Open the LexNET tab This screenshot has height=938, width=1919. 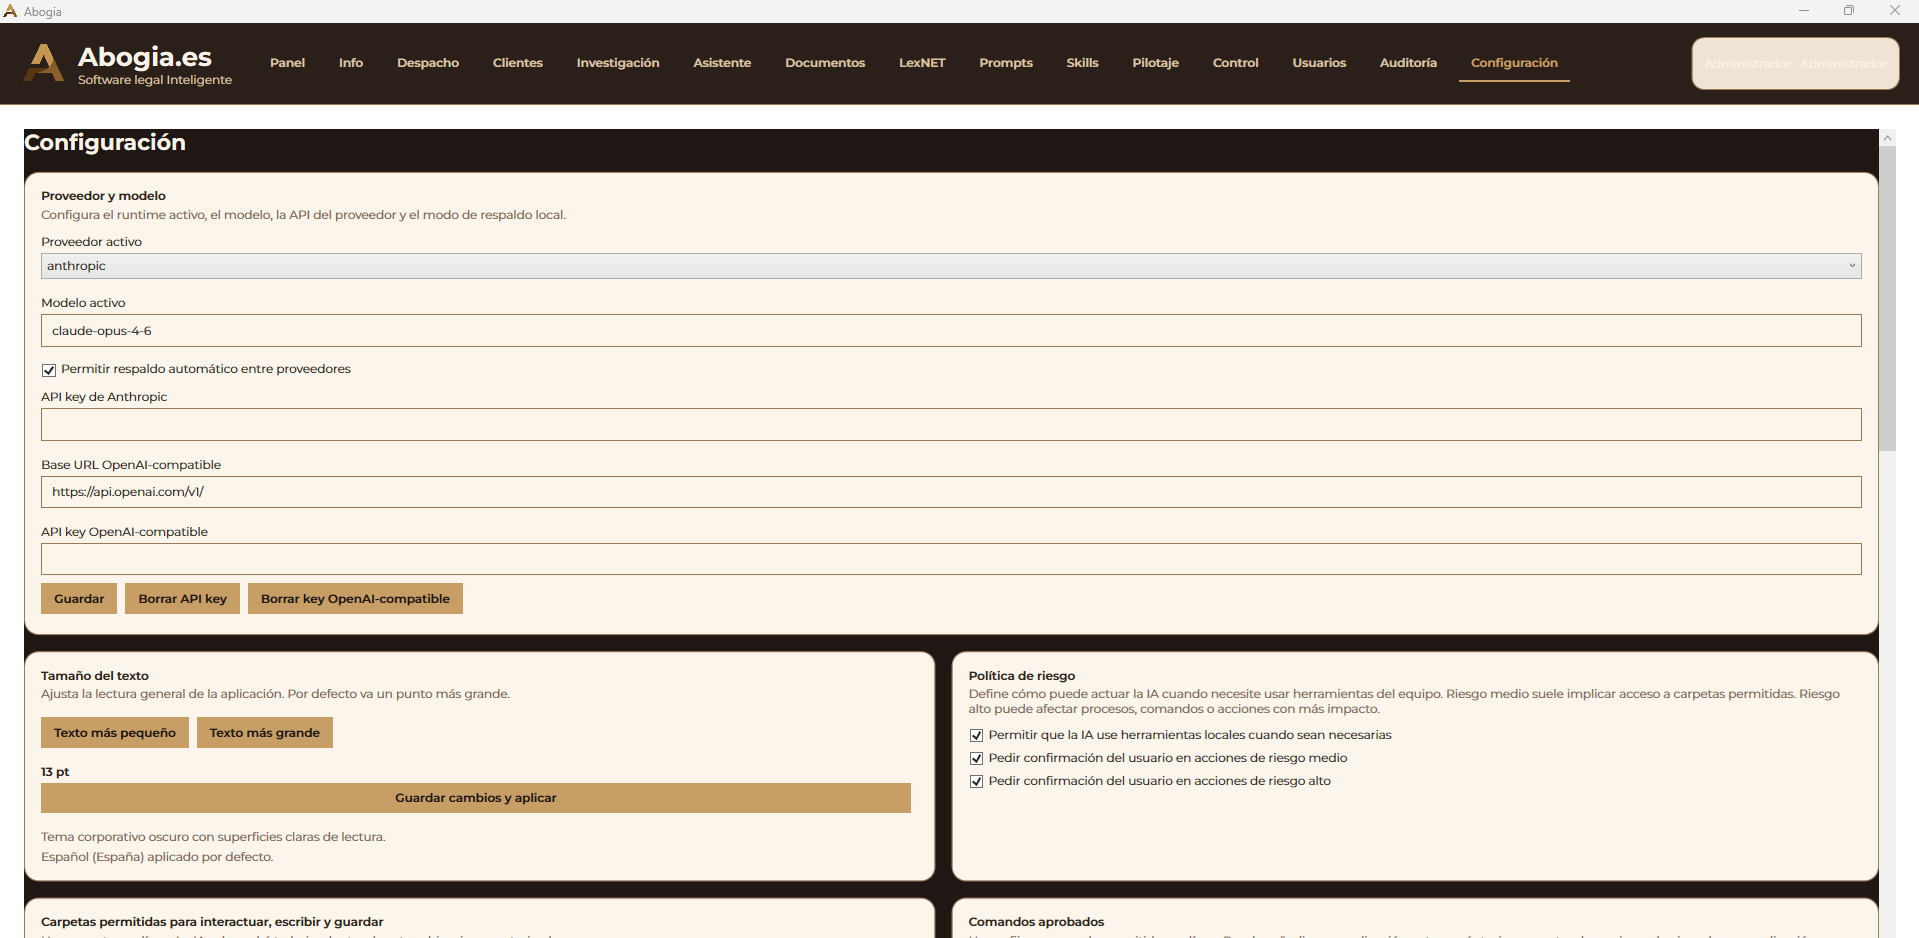(x=921, y=63)
